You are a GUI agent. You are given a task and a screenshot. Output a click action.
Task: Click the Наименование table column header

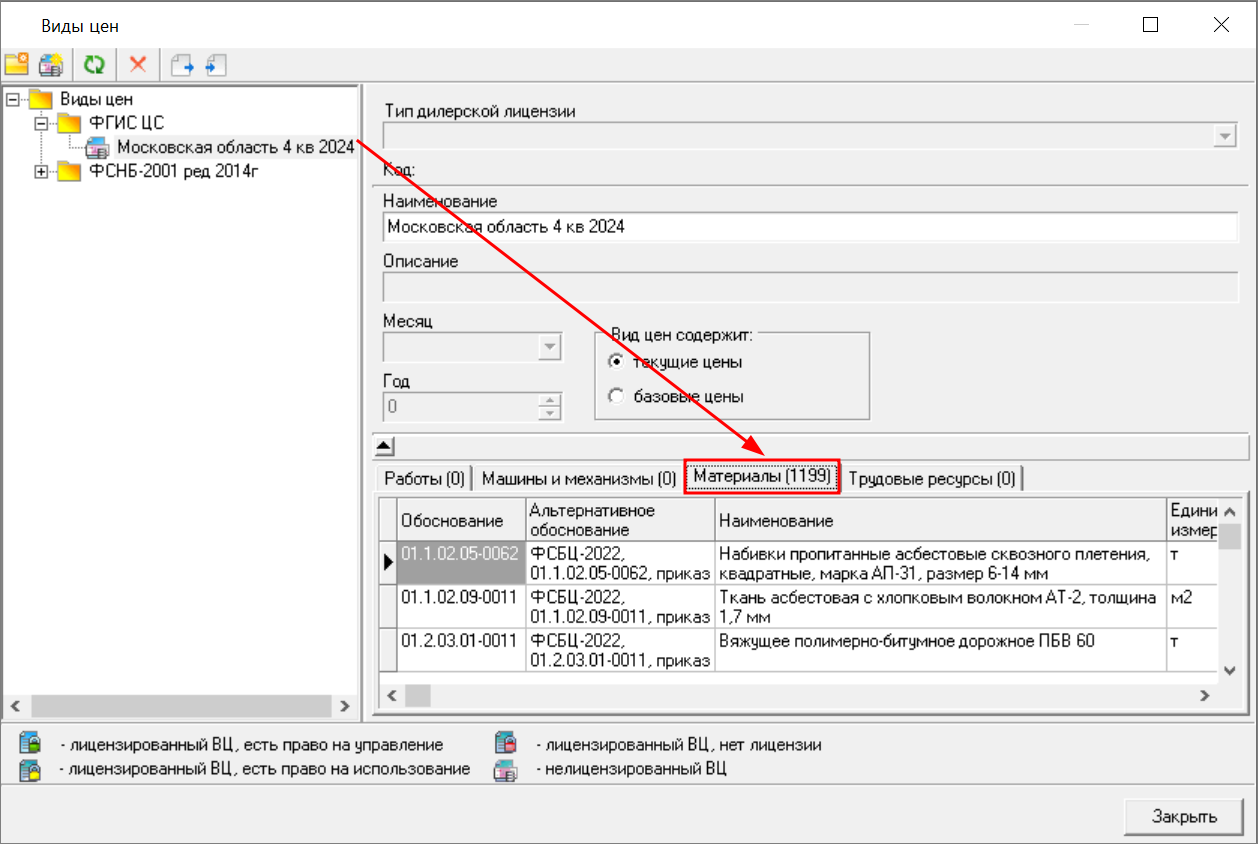pyautogui.click(x=940, y=520)
